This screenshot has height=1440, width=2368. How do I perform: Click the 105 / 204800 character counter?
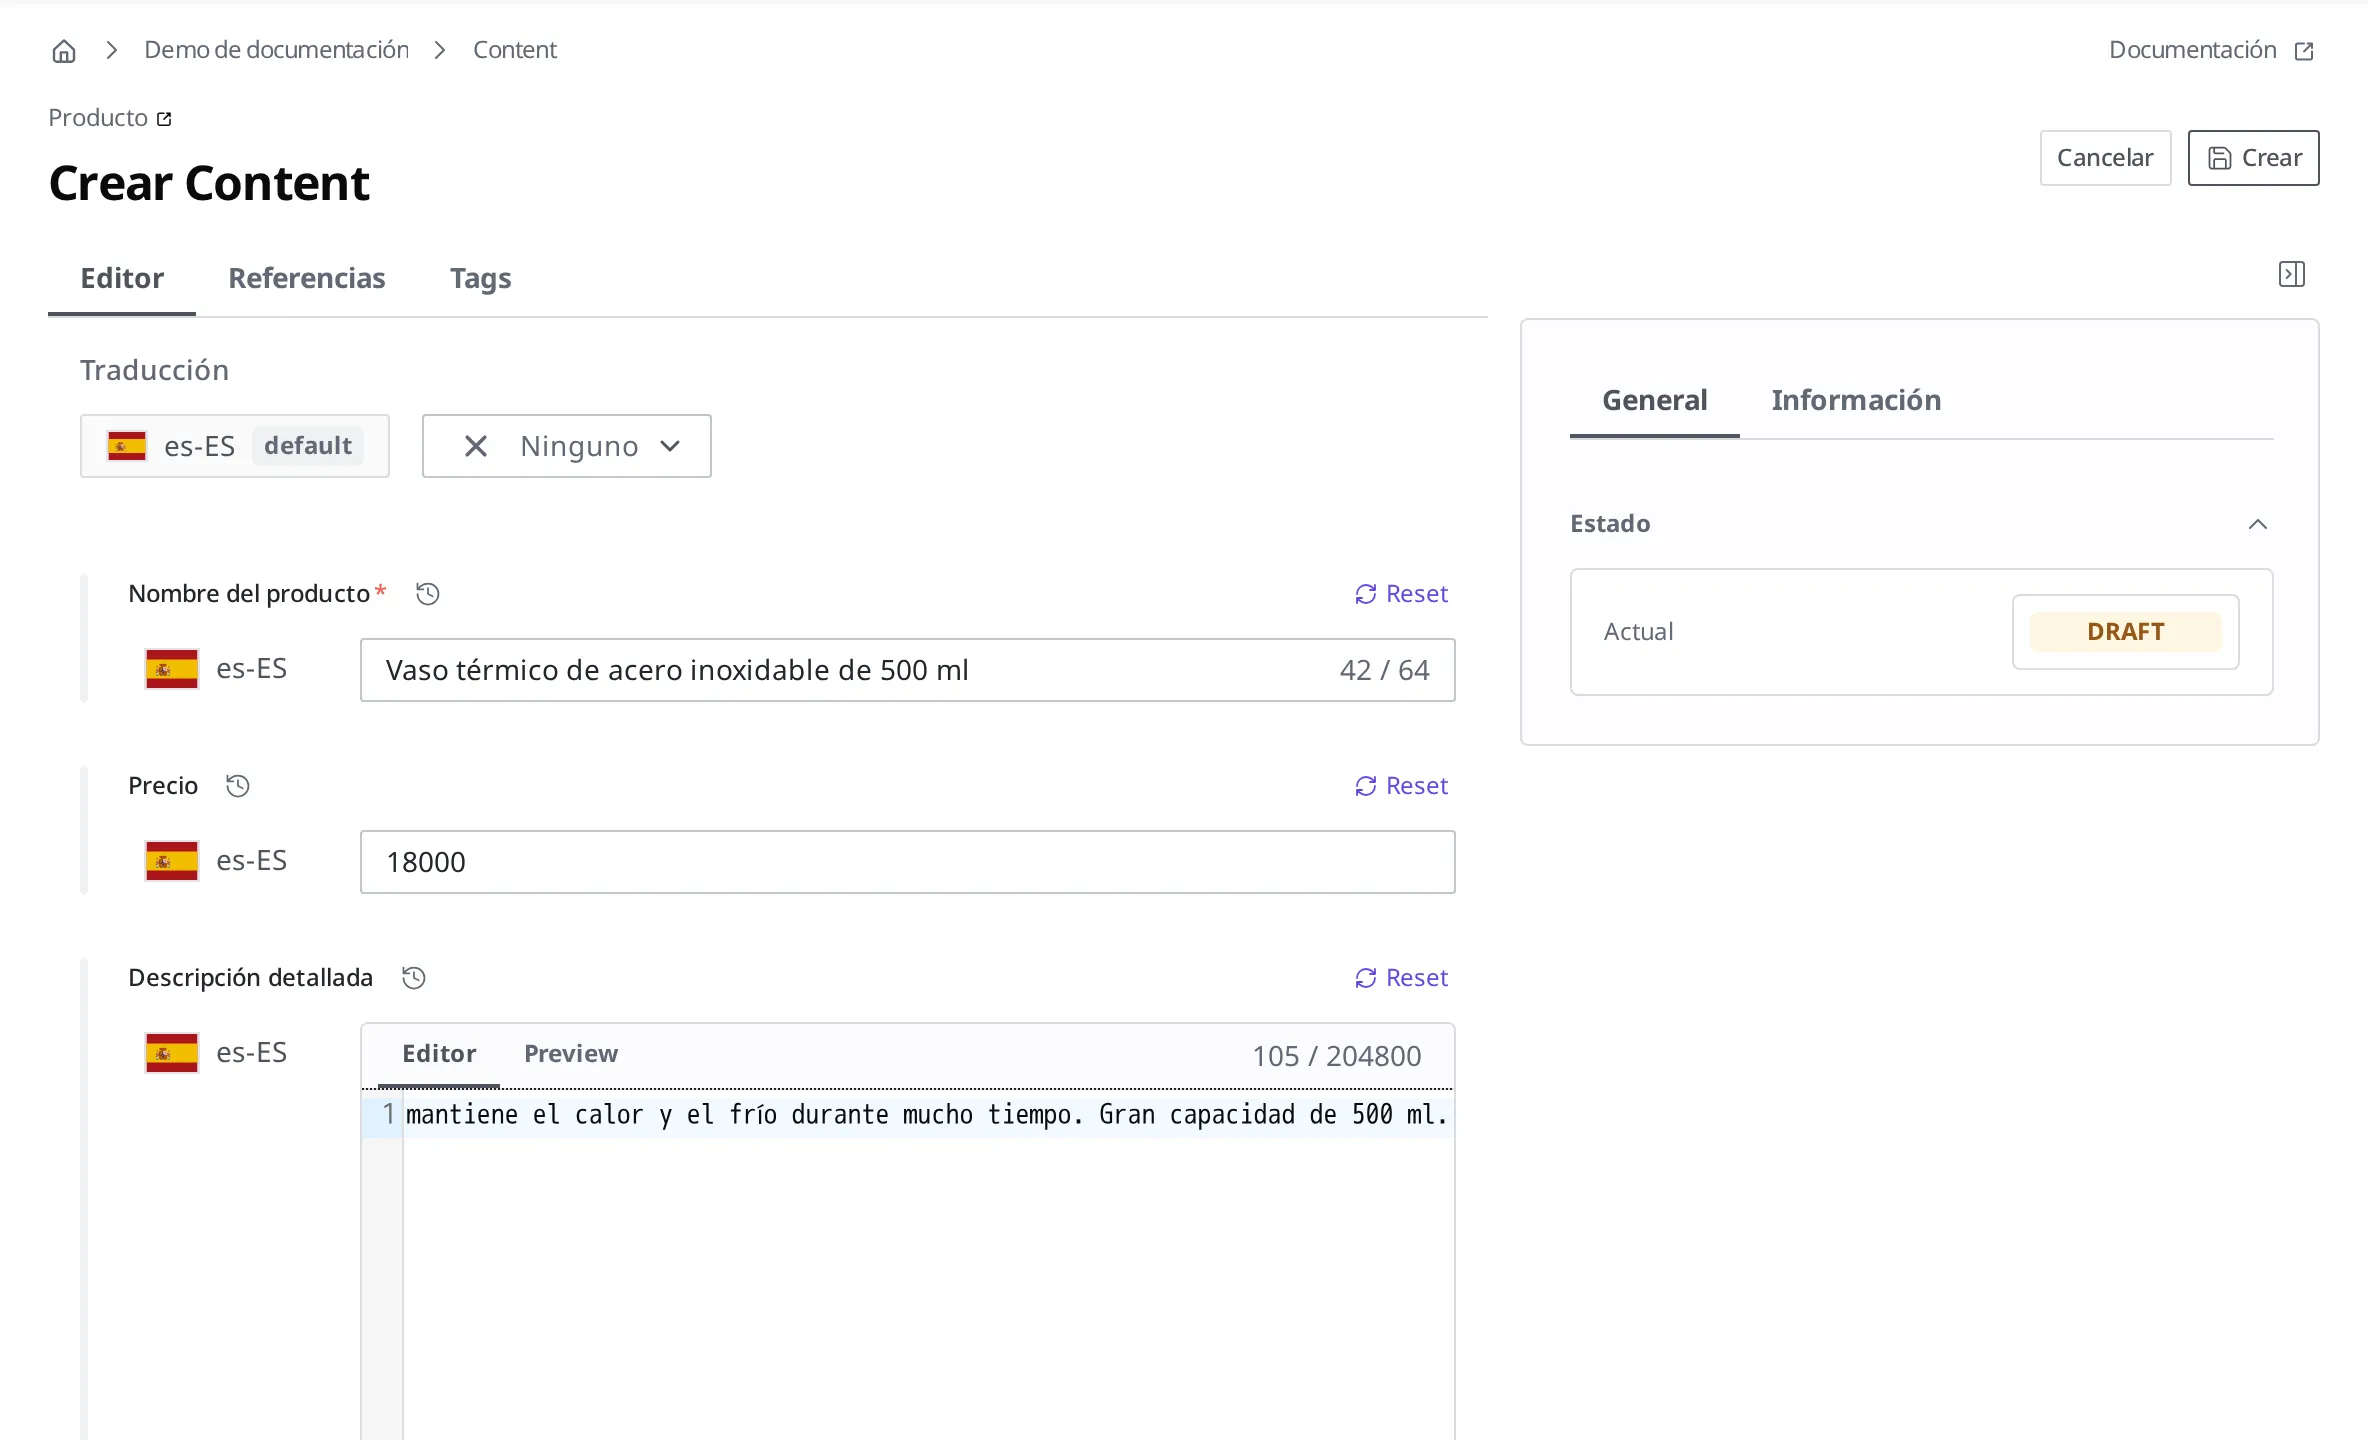[1336, 1056]
